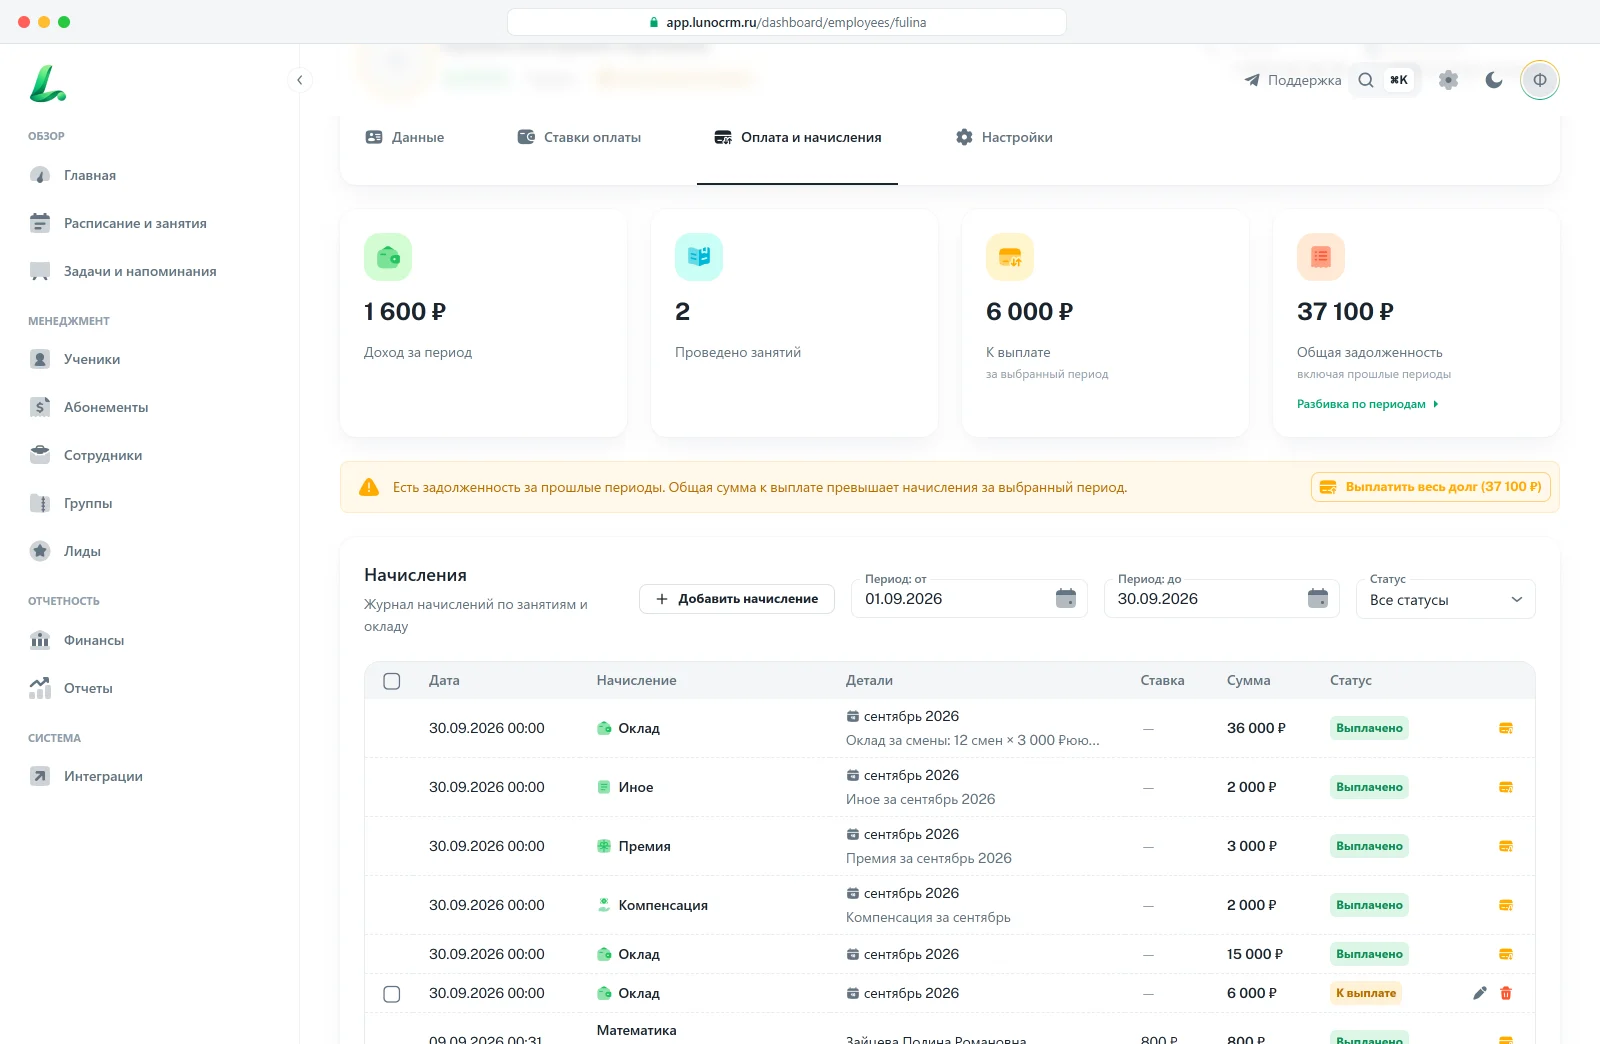Open the Настройки tab
1600x1044 pixels.
tap(1004, 137)
